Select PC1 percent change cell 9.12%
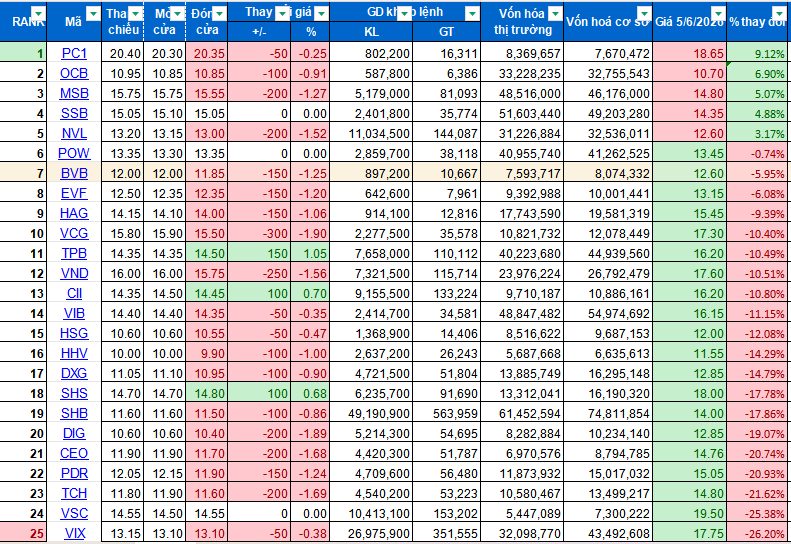The height and width of the screenshot is (544, 791). [x=759, y=52]
